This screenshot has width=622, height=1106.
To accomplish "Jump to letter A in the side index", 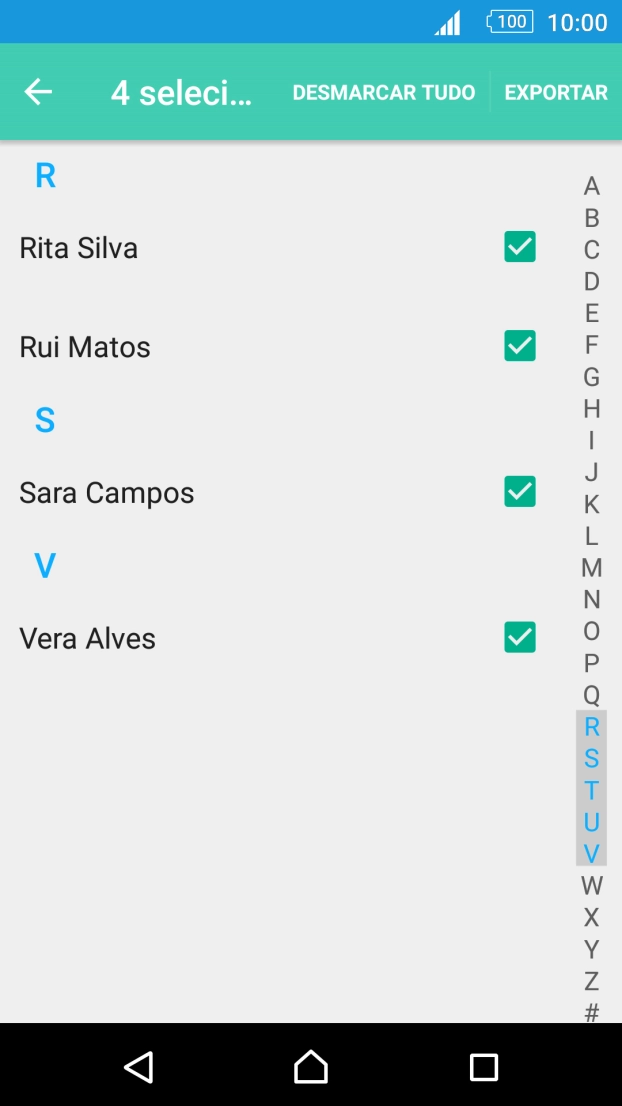I will point(593,185).
